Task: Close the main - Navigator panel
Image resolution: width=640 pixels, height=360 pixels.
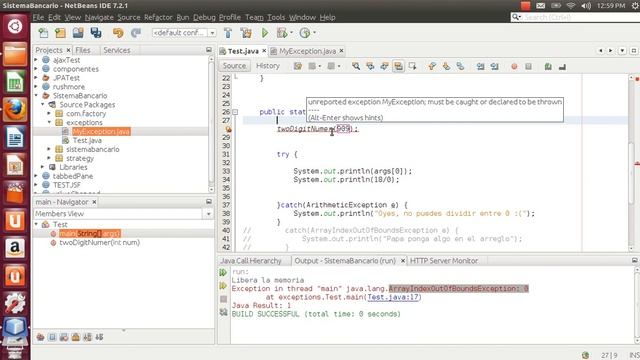Action: (94, 202)
